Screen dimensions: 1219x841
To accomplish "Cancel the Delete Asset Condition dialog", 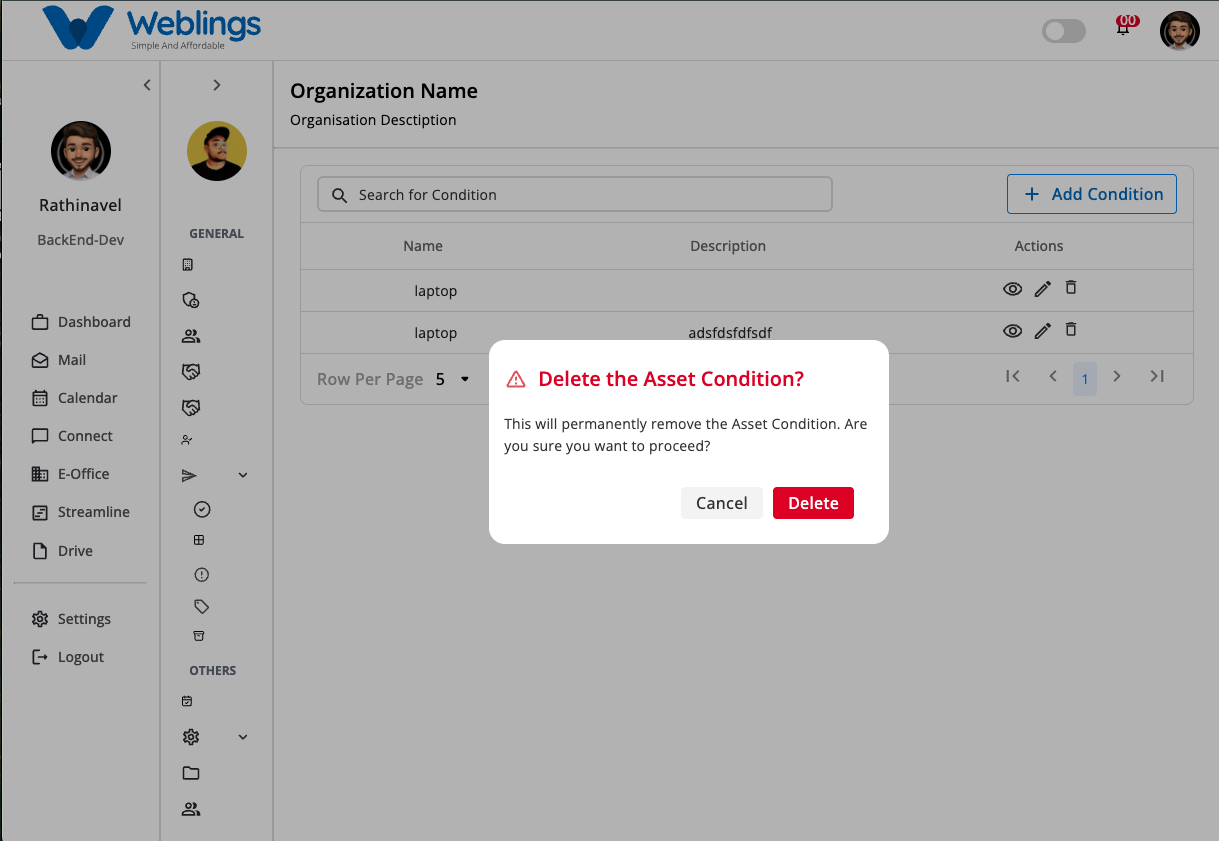I will [722, 503].
